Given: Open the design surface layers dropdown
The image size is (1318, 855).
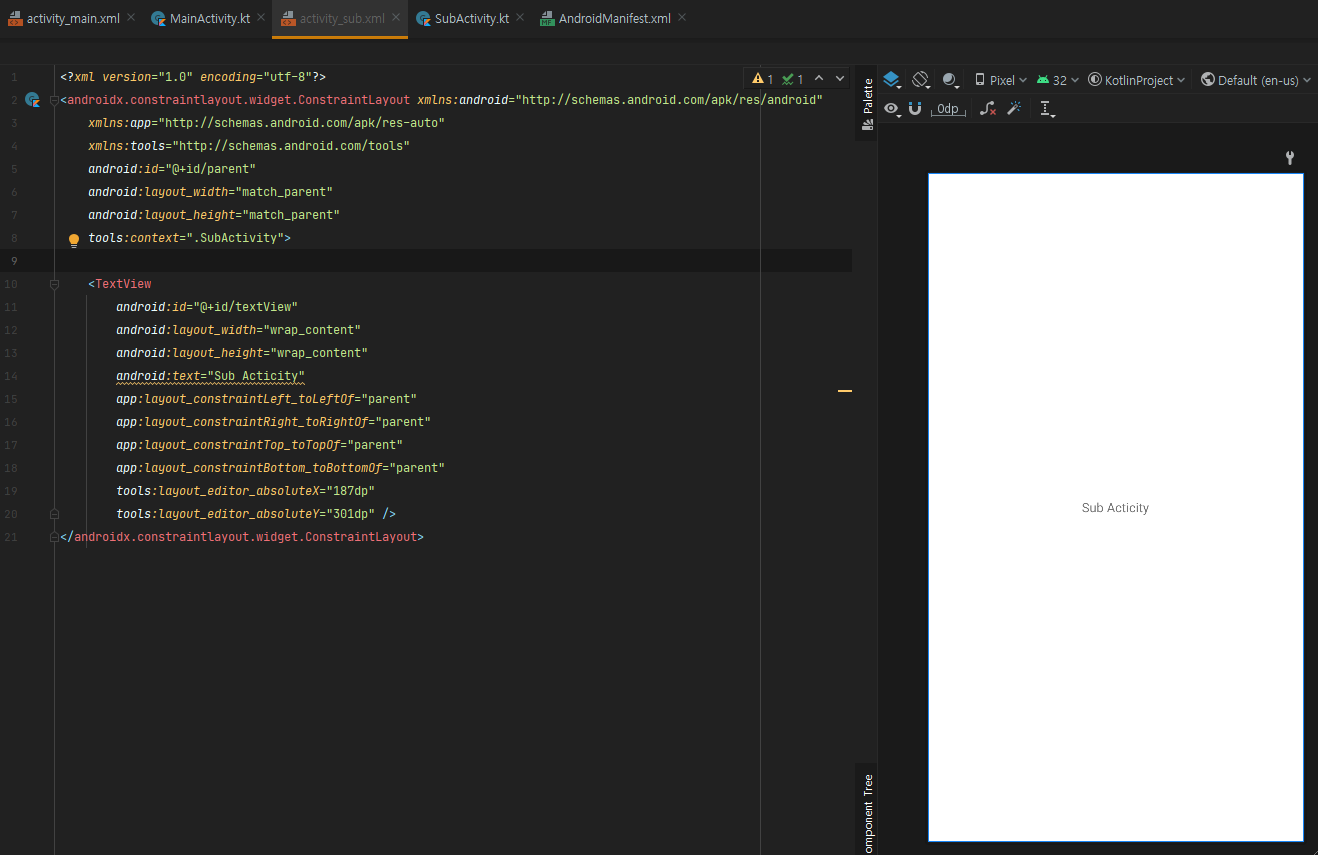Looking at the screenshot, I should click(x=892, y=80).
